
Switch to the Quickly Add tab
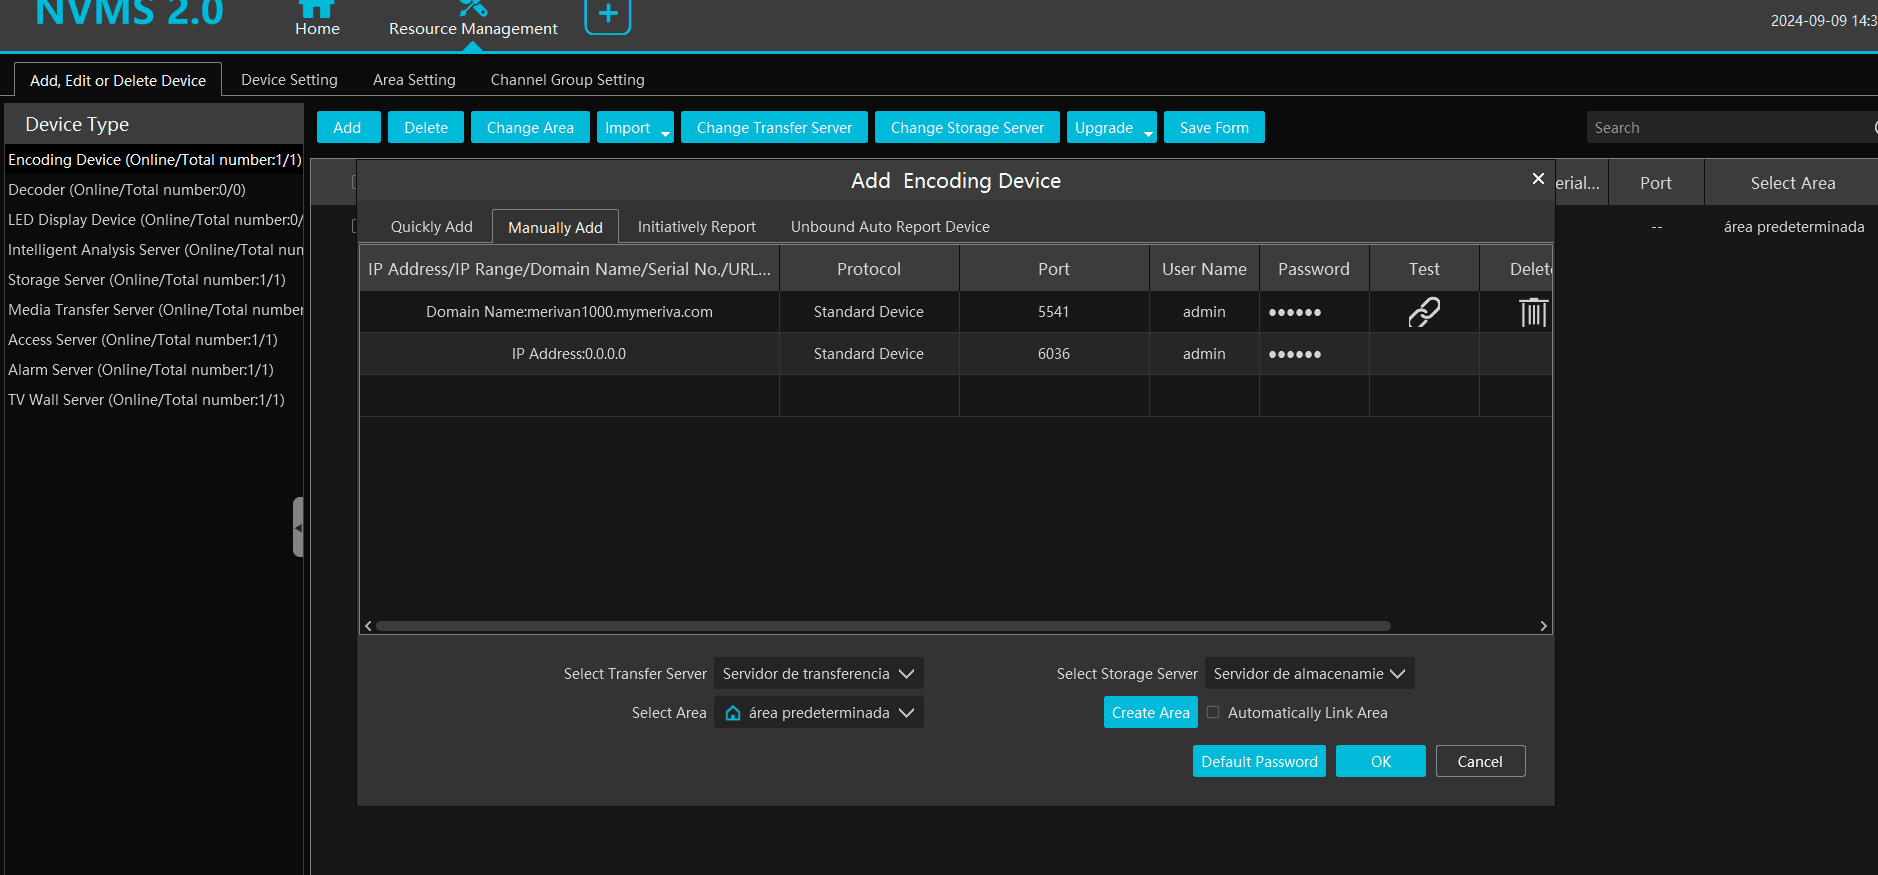[431, 227]
